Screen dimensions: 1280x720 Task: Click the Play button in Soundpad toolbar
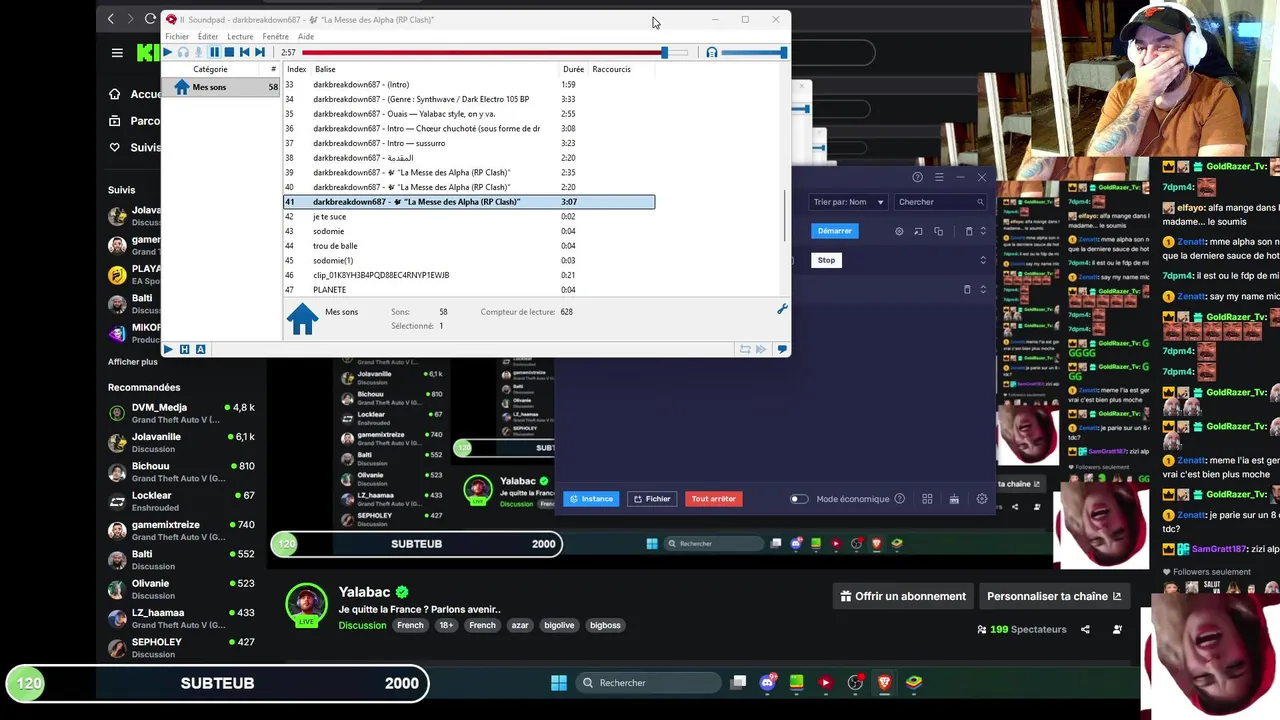point(168,52)
